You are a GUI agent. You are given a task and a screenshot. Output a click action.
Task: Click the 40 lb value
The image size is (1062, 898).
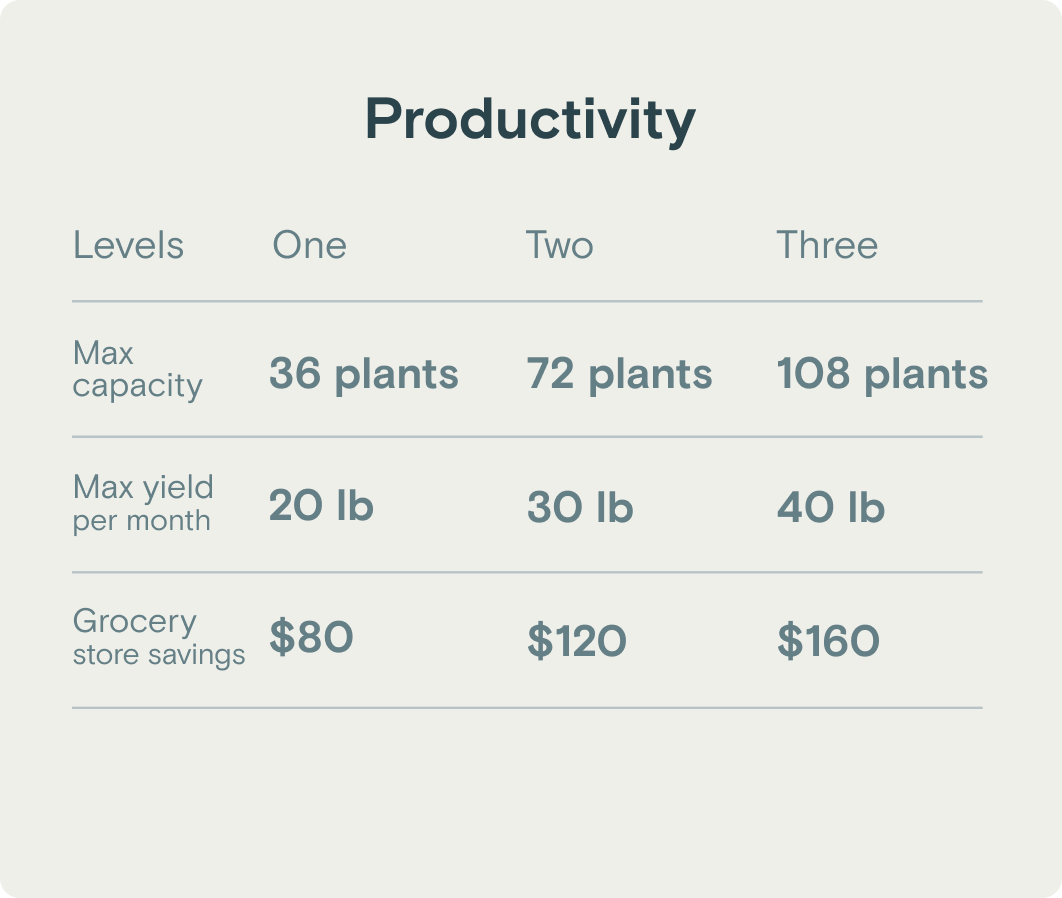[830, 507]
